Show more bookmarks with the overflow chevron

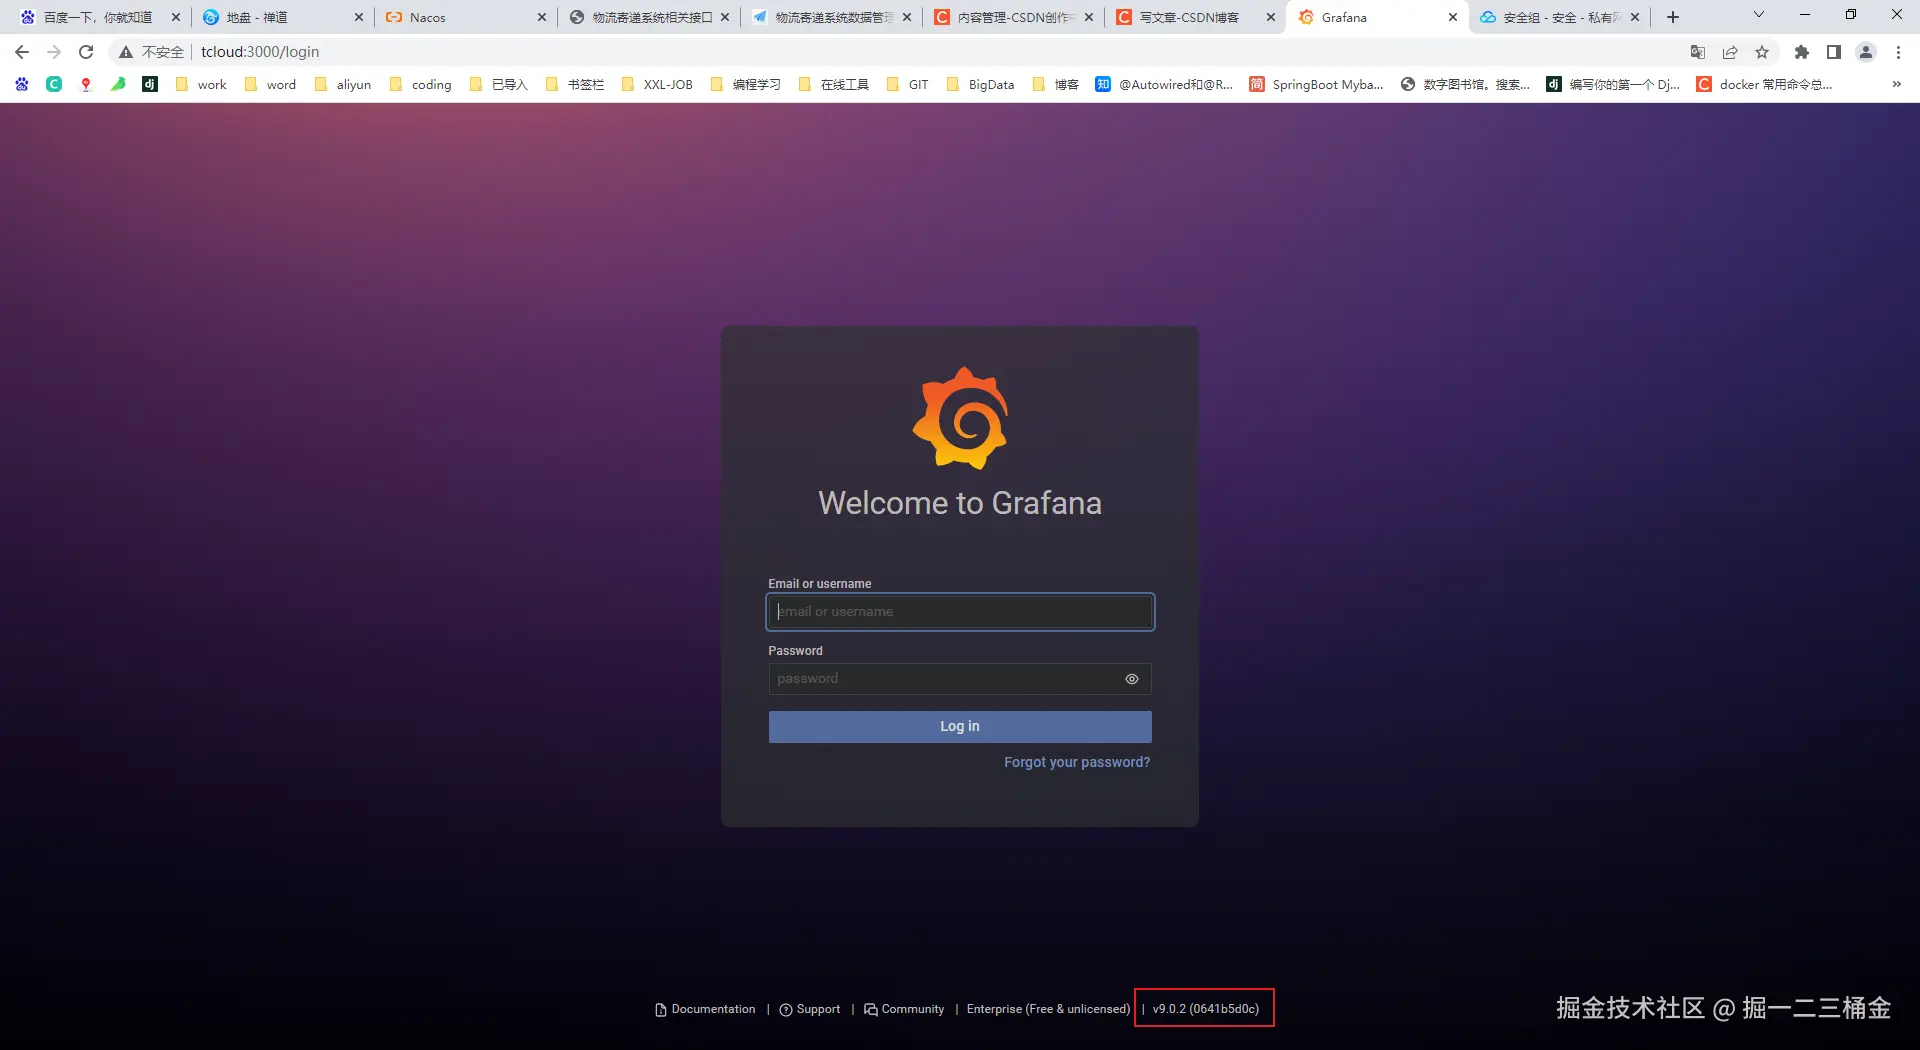click(x=1897, y=85)
